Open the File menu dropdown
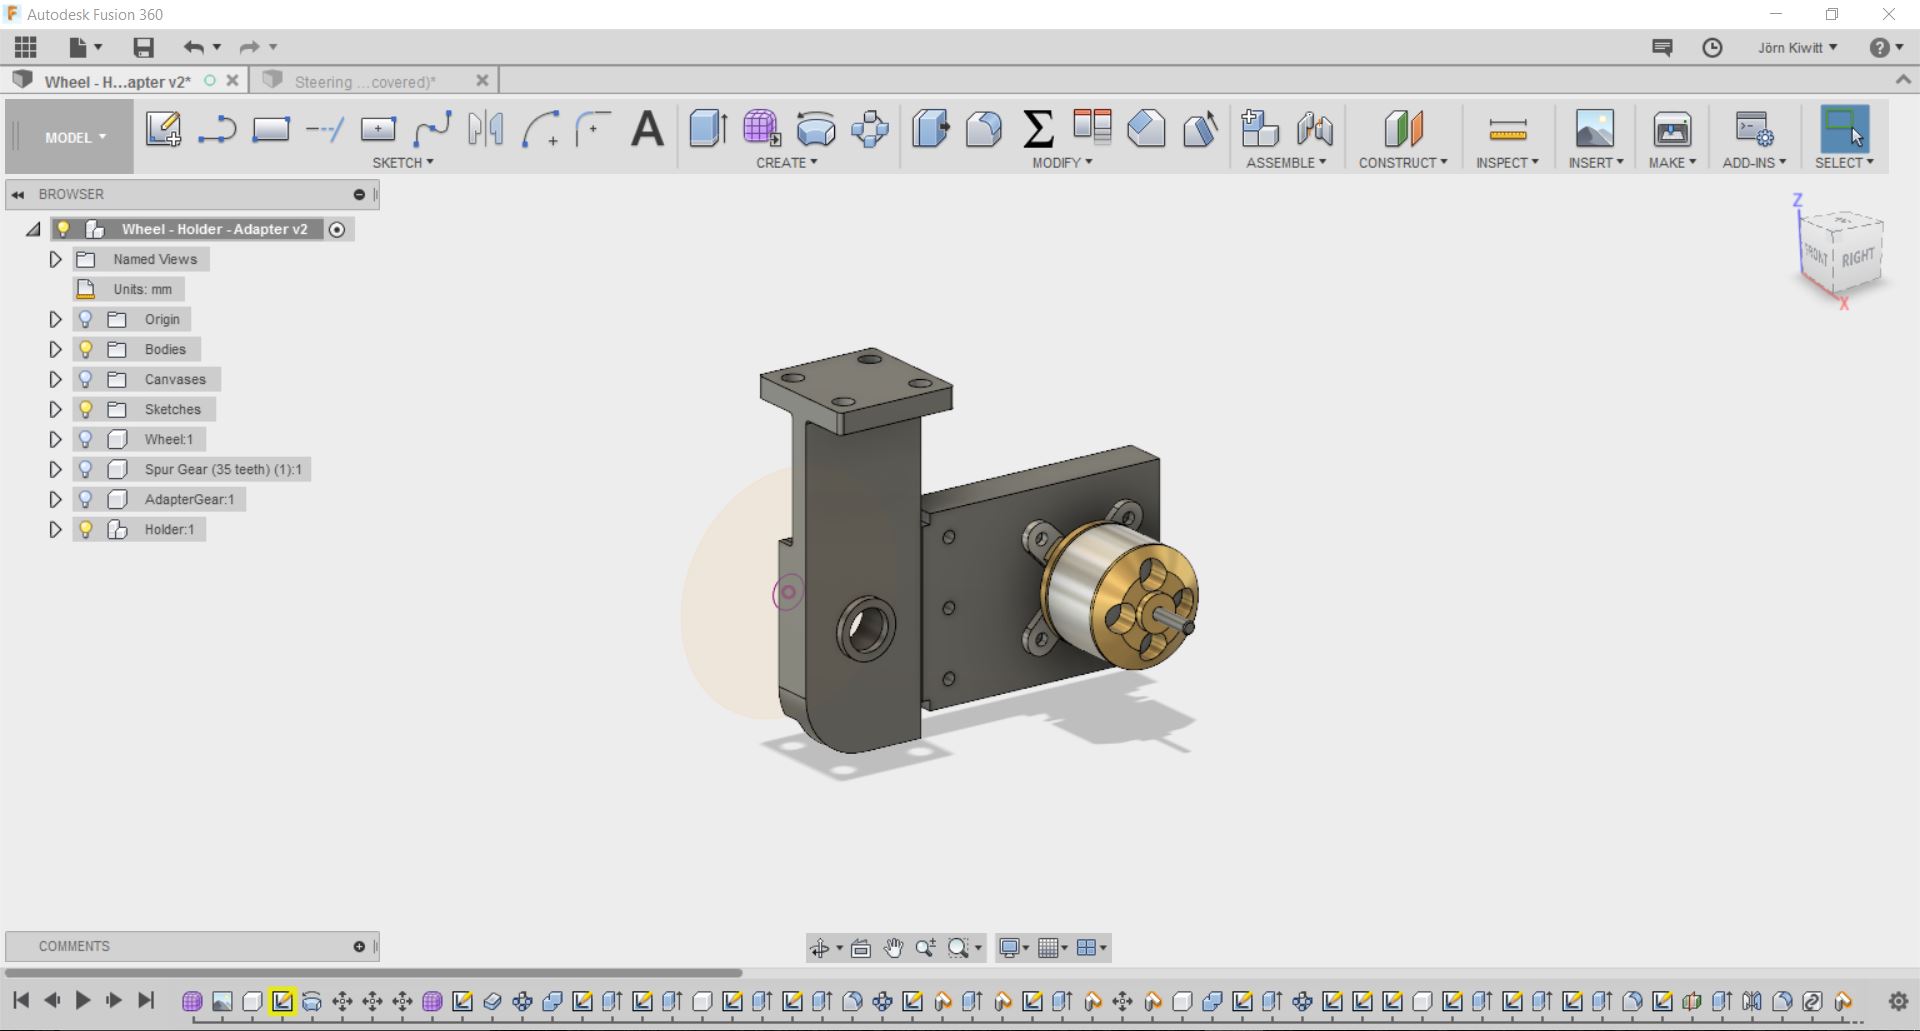 pyautogui.click(x=86, y=47)
